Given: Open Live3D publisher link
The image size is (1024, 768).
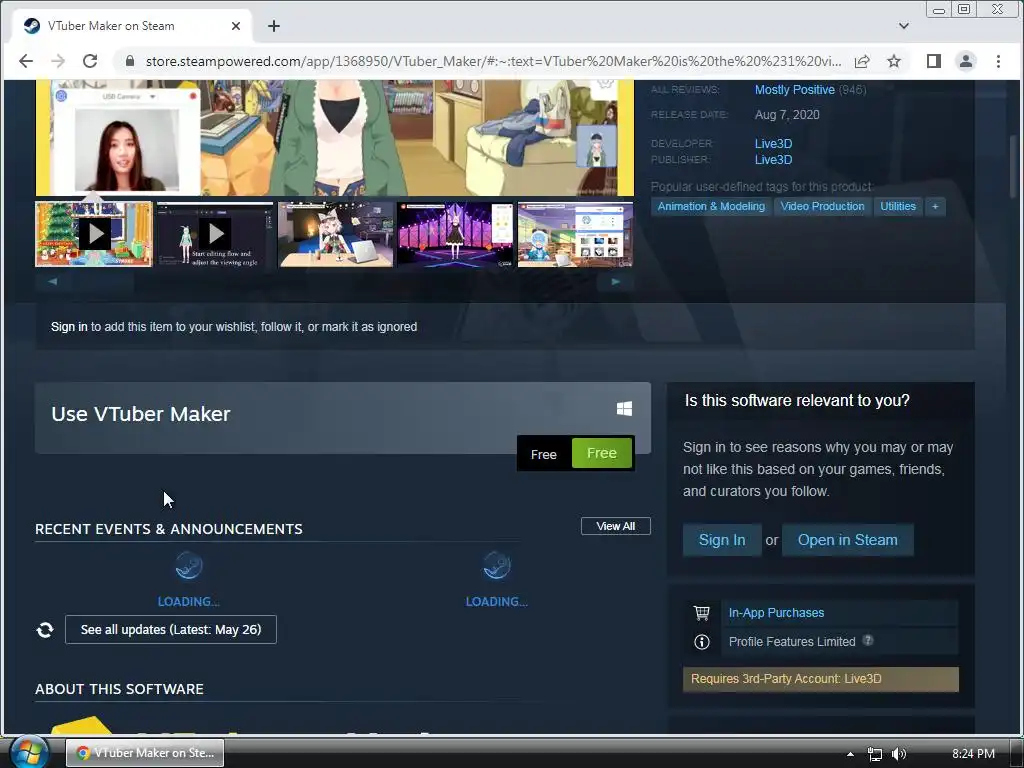Looking at the screenshot, I should tap(773, 159).
